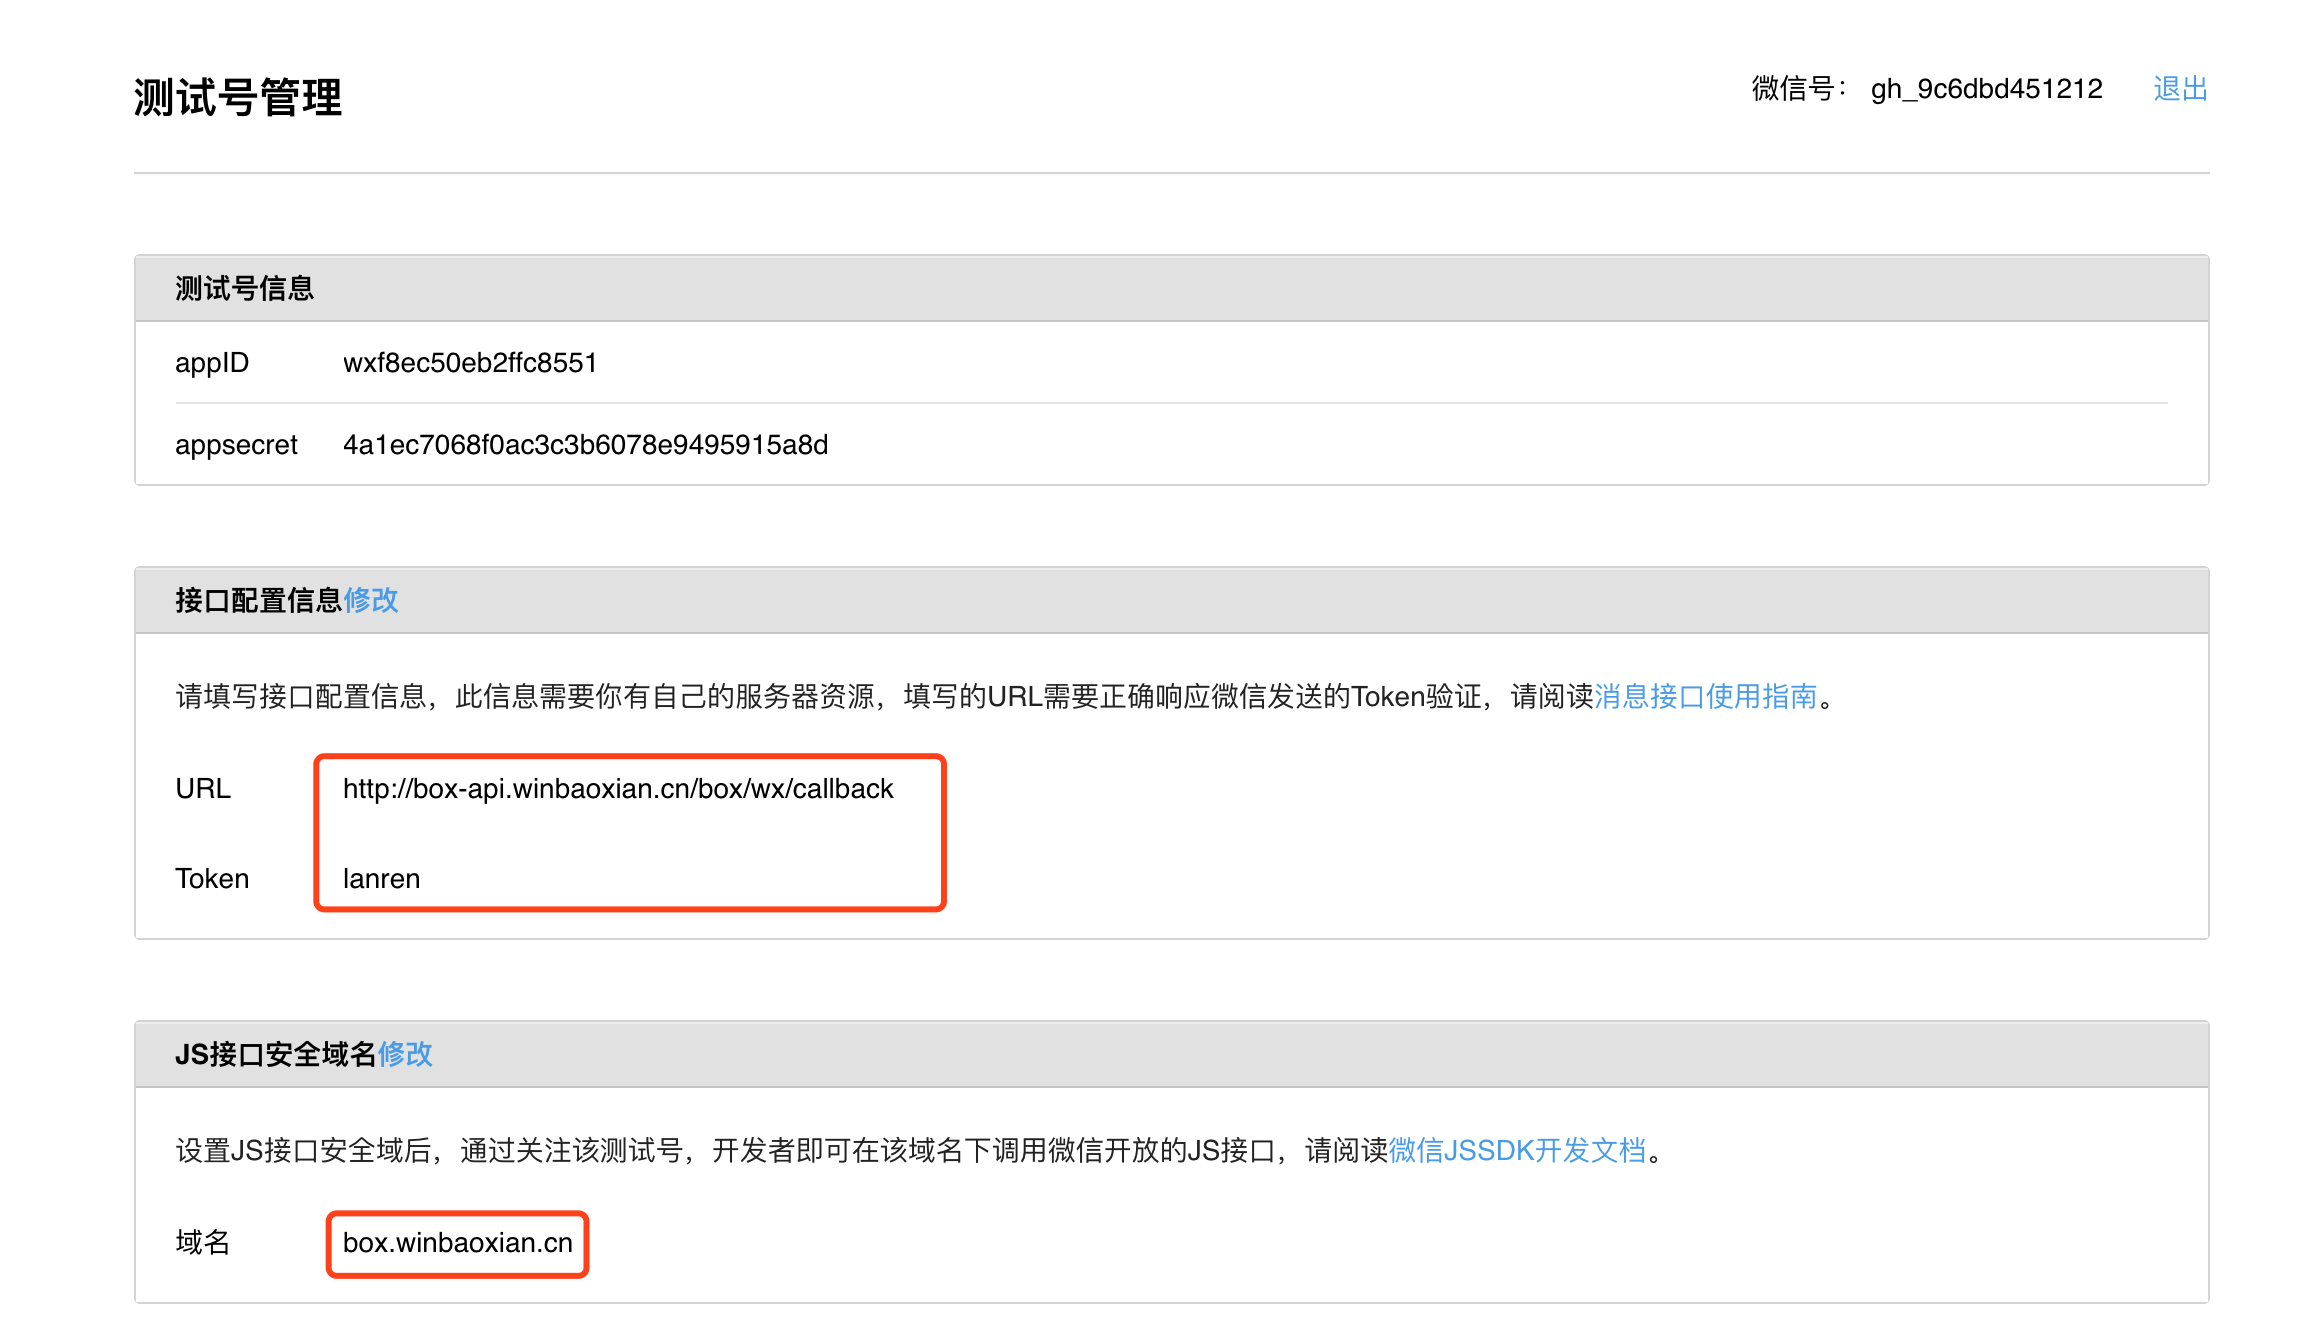This screenshot has height=1318, width=2316.
Task: Click the Token value lanren
Action: click(381, 878)
